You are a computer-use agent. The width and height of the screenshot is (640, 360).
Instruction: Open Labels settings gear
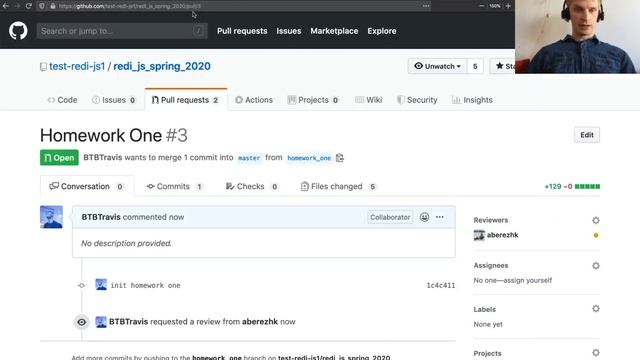[596, 309]
